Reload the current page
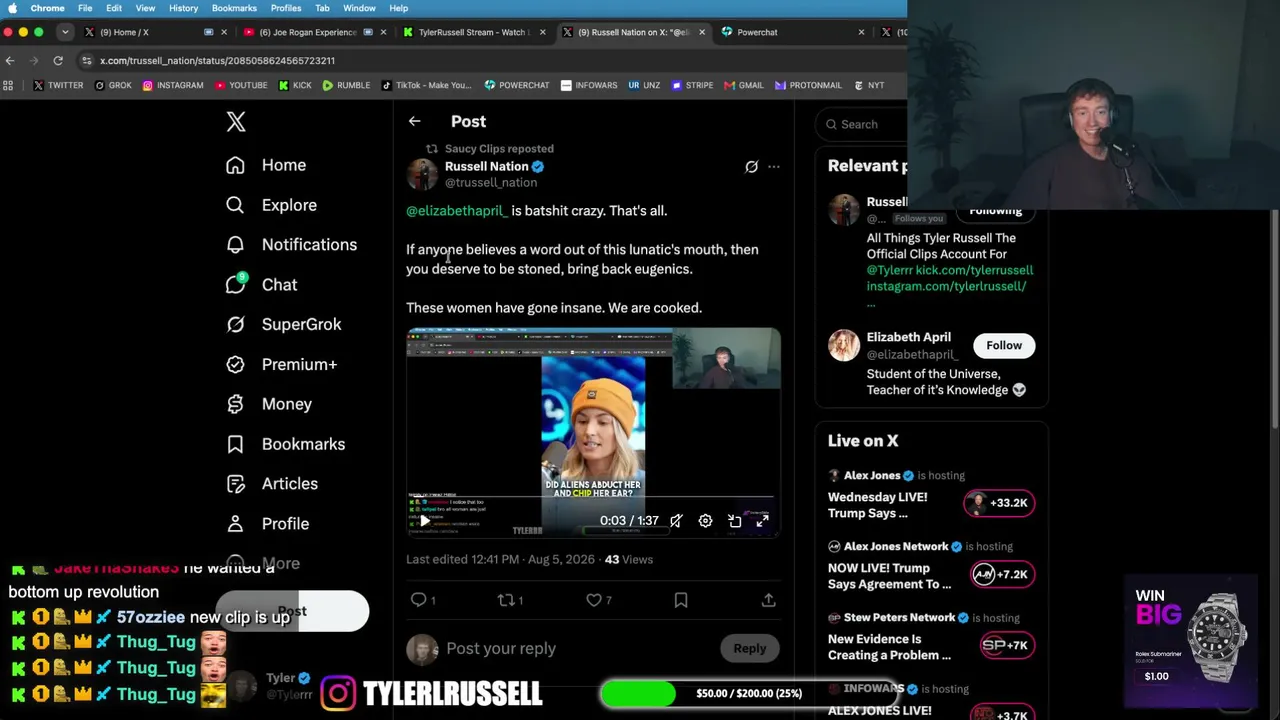 (58, 61)
